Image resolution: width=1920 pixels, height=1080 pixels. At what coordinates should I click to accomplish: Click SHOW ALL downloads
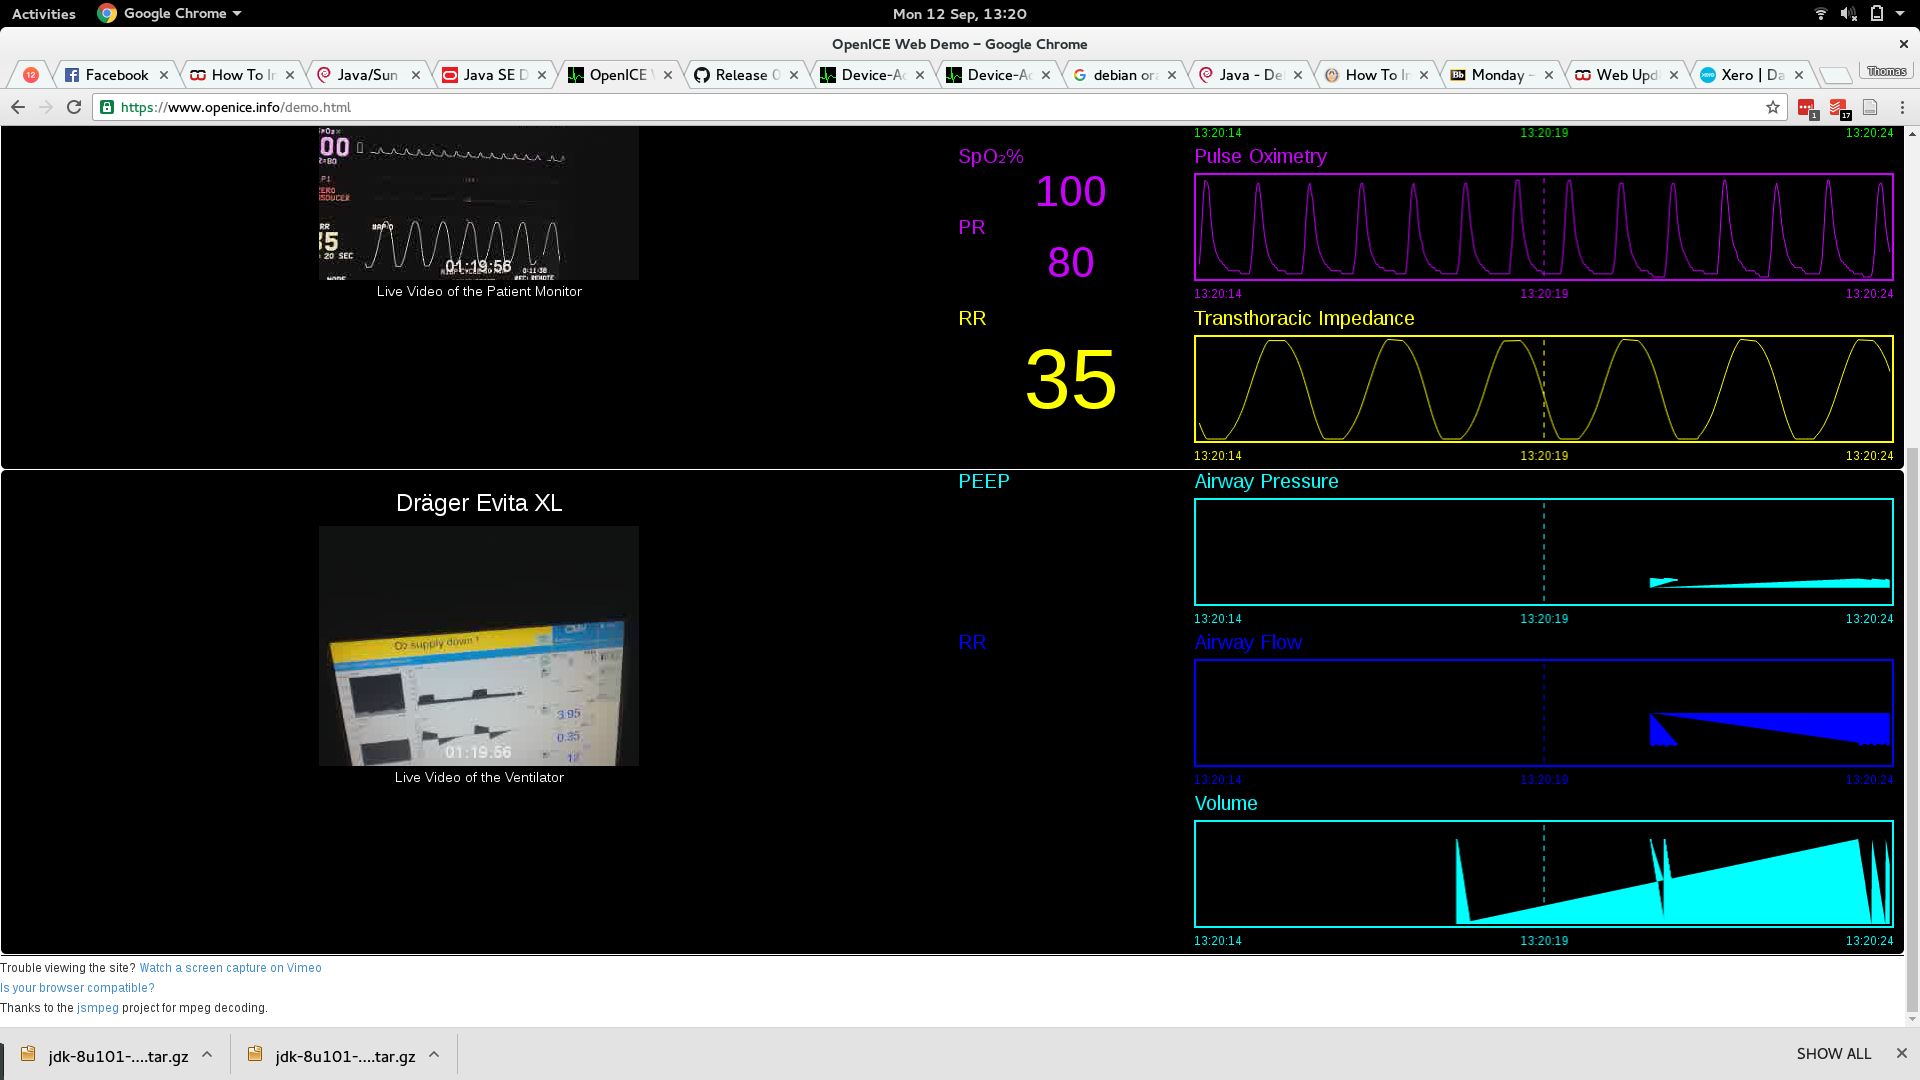tap(1833, 1054)
